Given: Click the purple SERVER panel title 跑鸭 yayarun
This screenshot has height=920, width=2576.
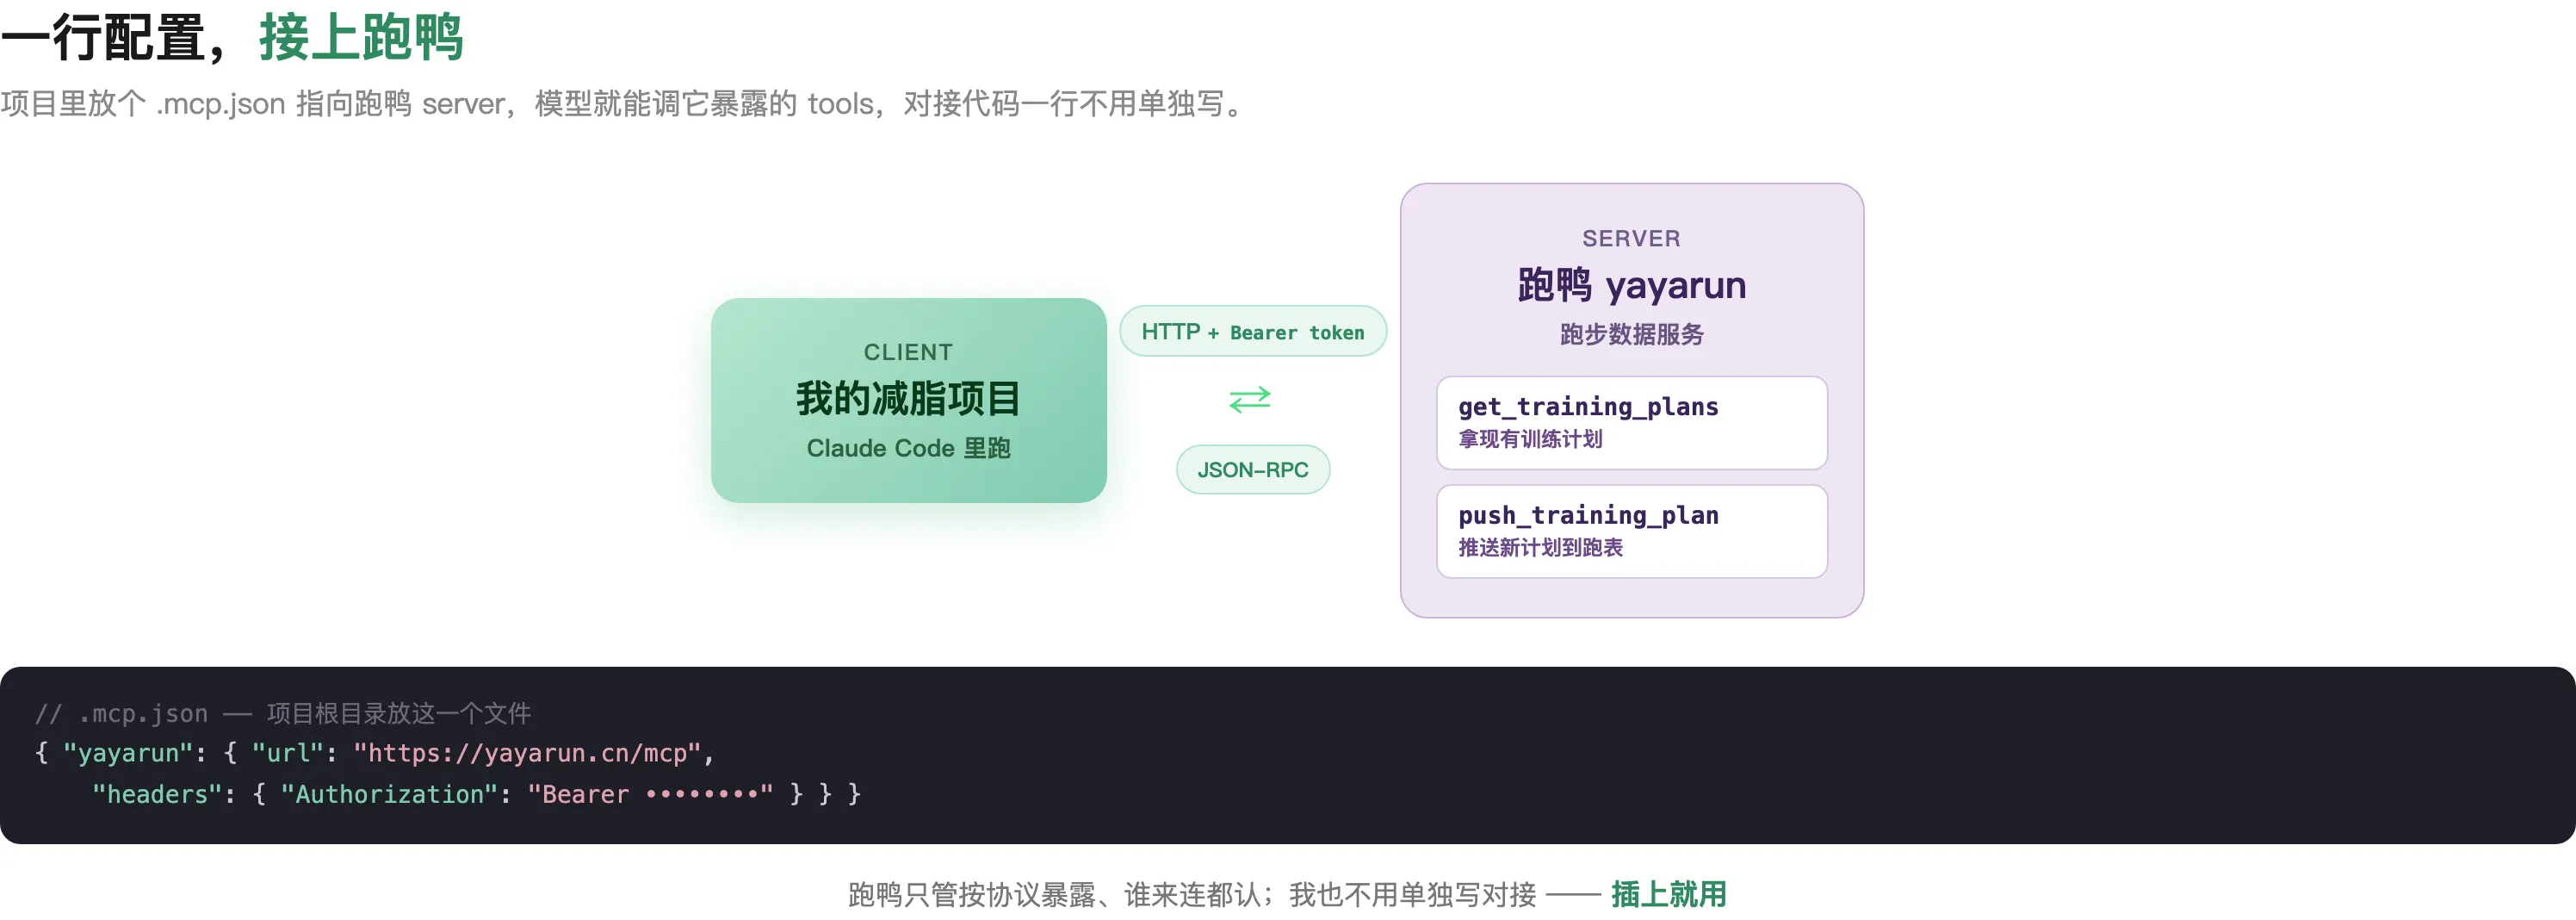Looking at the screenshot, I should pos(1631,286).
